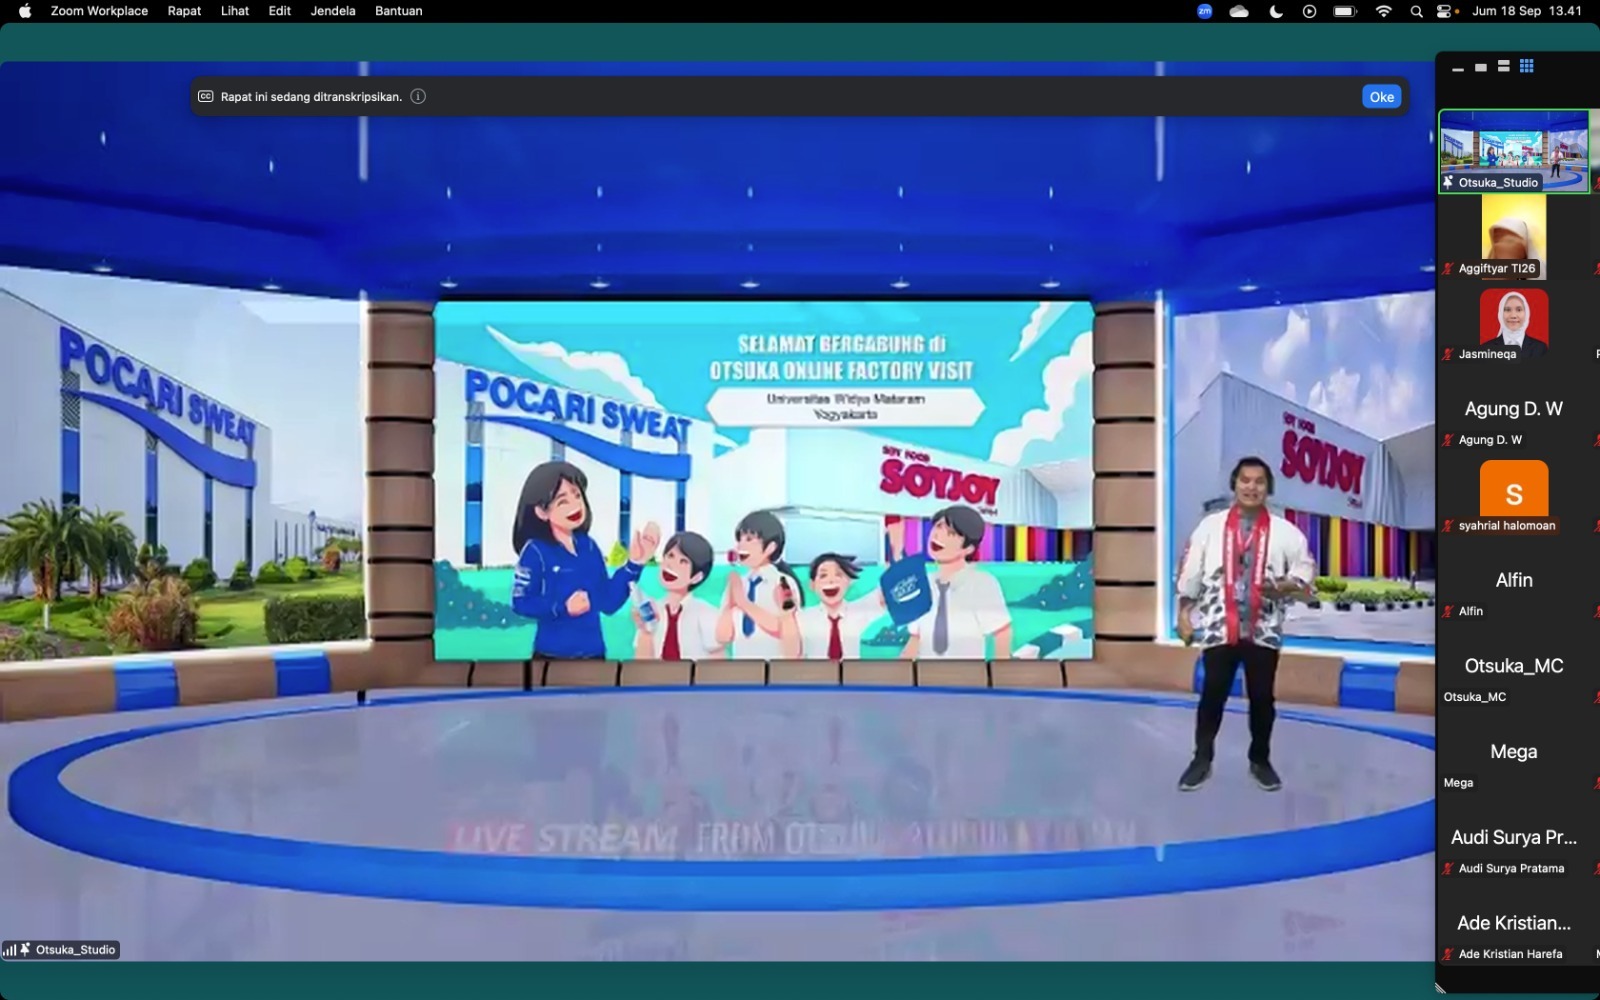Click the pin icon on main video label
This screenshot has width=1600, height=1000.
click(x=25, y=950)
